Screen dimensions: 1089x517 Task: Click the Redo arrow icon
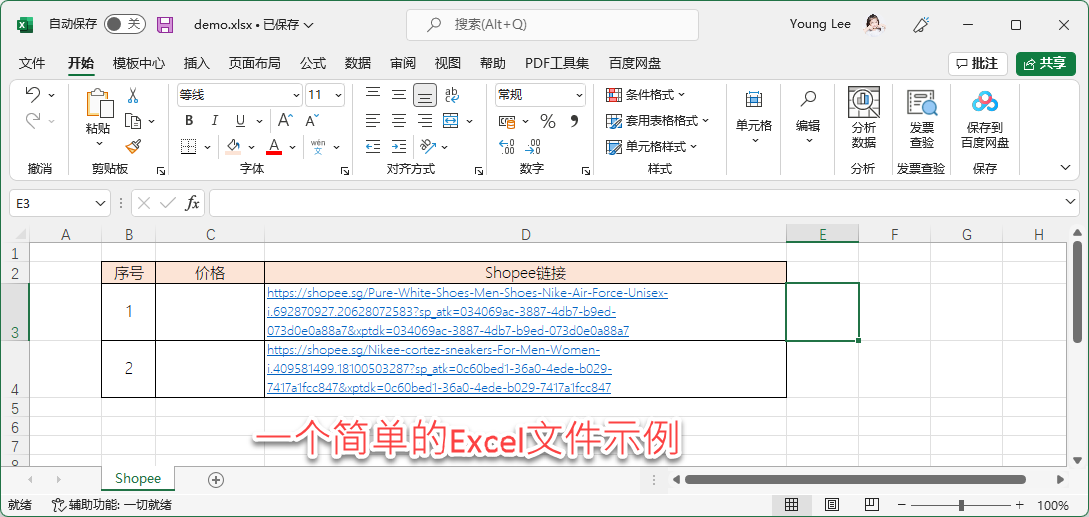pos(33,120)
